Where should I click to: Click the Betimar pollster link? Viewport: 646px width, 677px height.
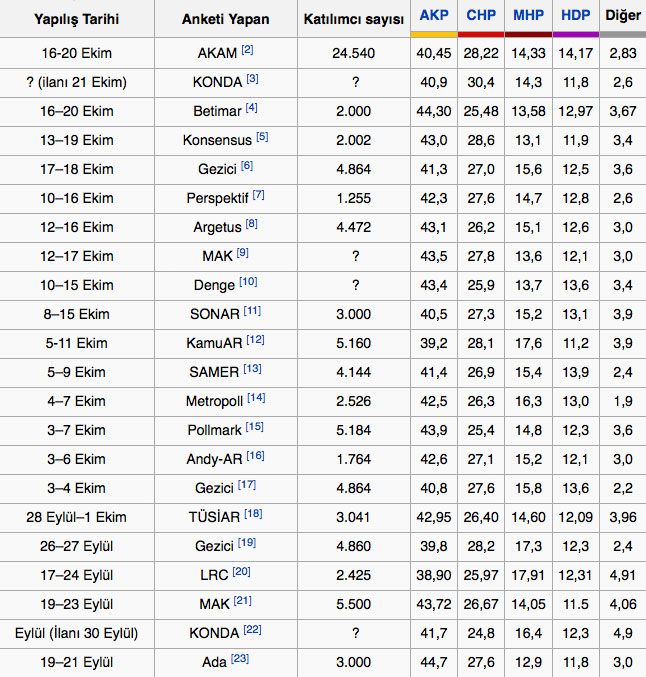coord(217,111)
